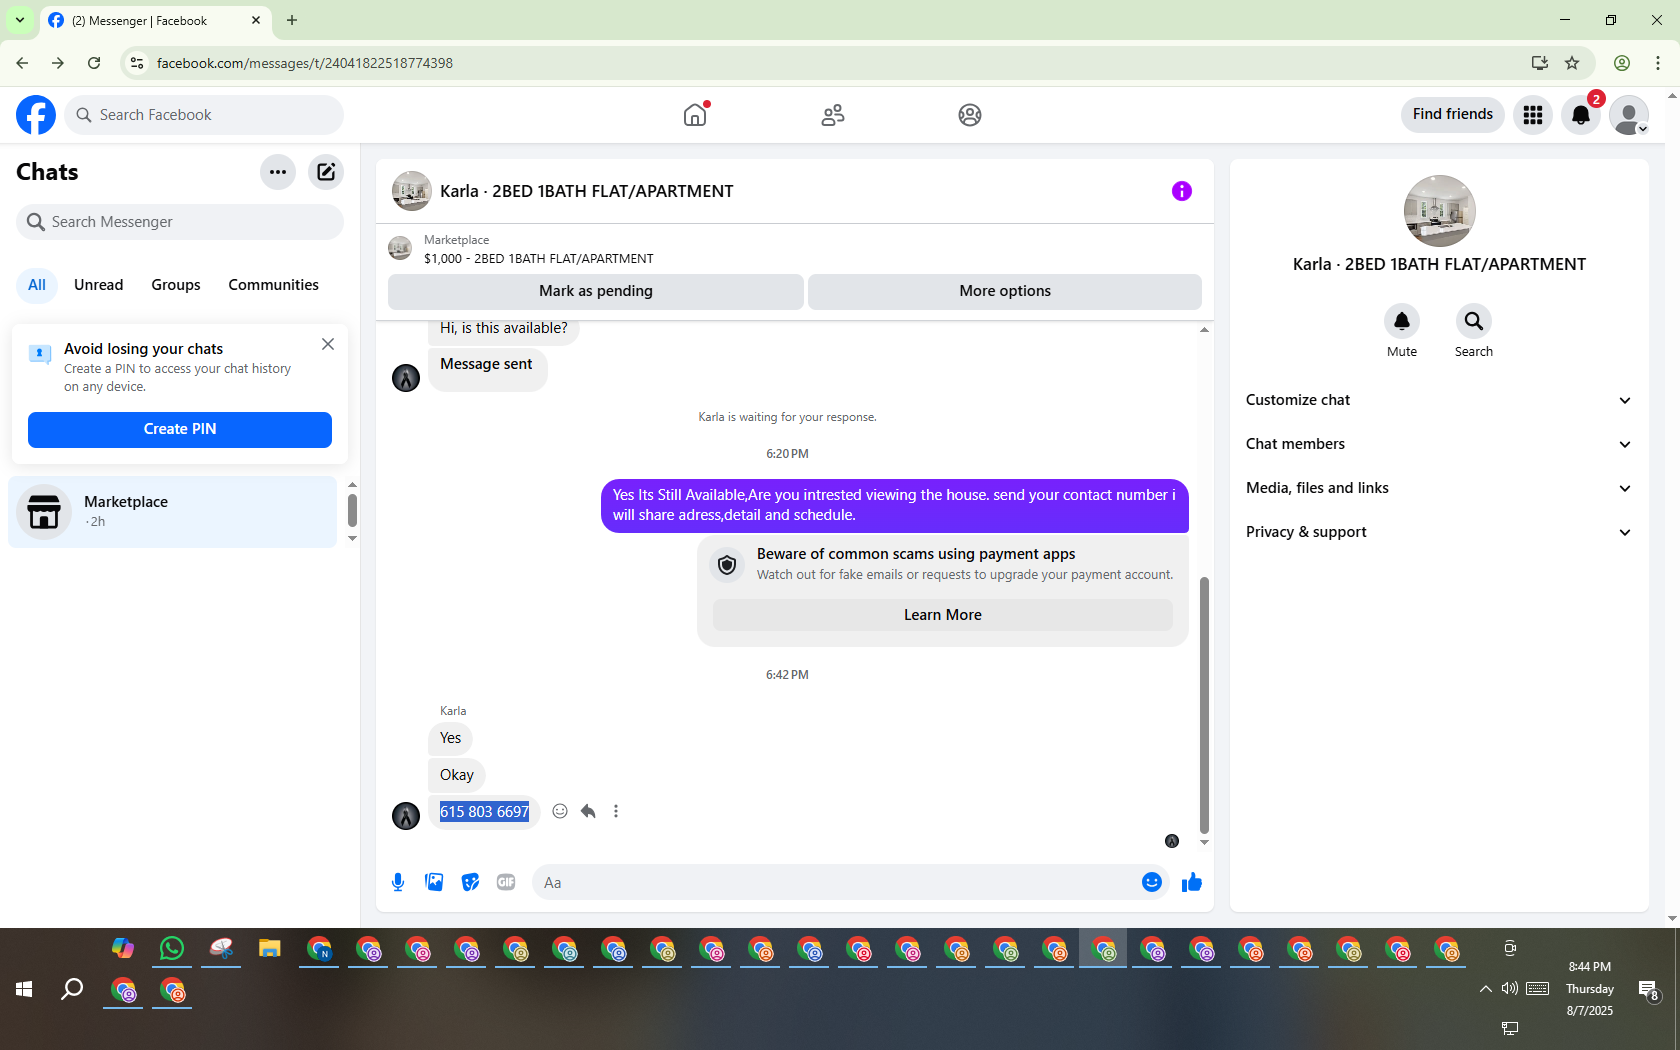1680x1050 pixels.
Task: Click Mark as pending
Action: [596, 291]
